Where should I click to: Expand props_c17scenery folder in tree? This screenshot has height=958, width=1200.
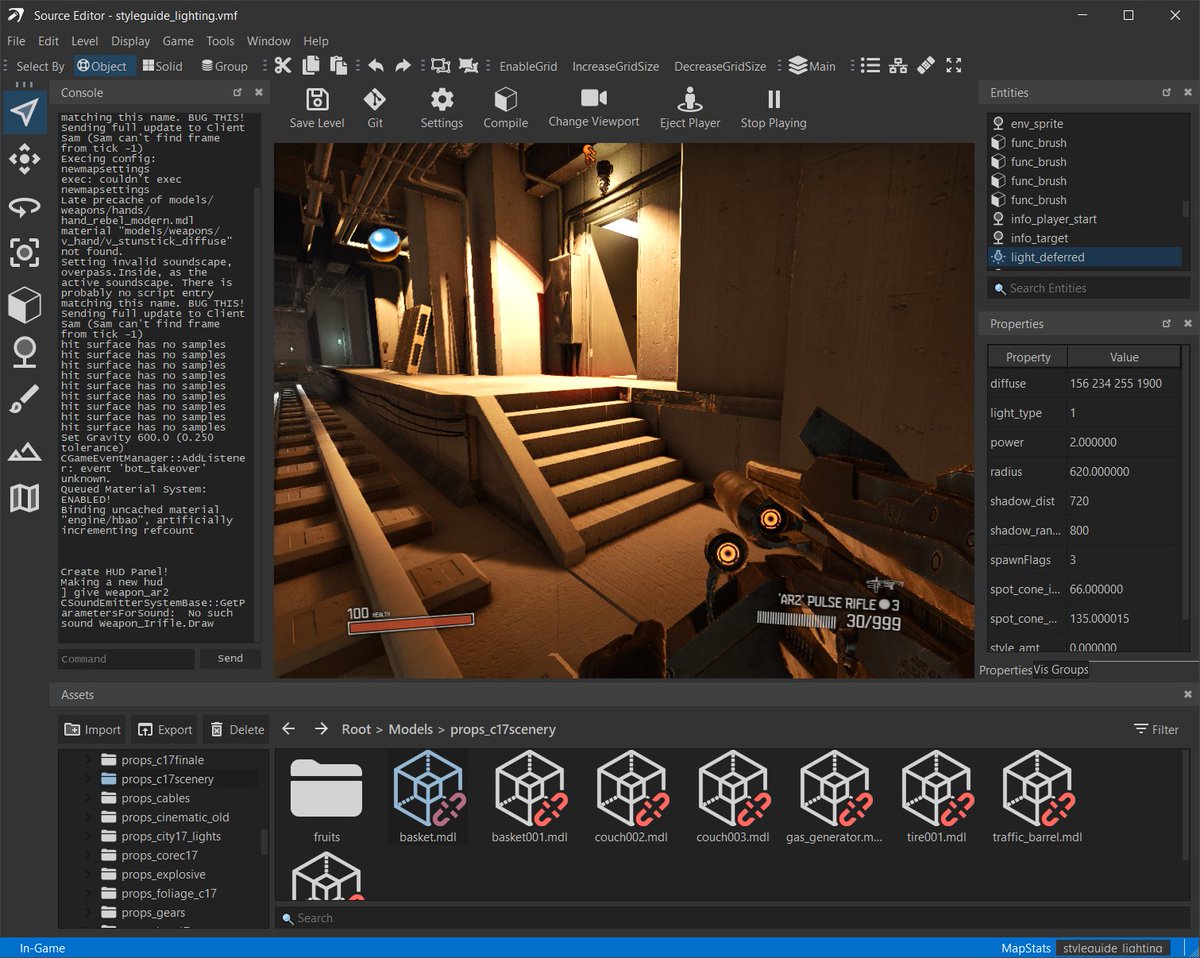click(88, 779)
